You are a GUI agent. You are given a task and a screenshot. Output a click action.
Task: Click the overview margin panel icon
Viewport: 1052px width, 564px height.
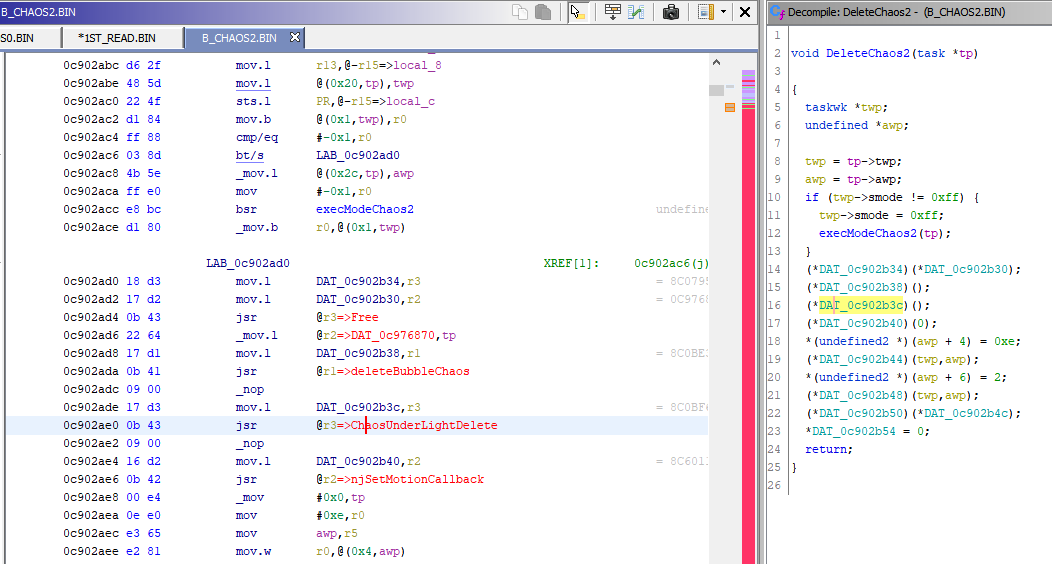tap(705, 12)
